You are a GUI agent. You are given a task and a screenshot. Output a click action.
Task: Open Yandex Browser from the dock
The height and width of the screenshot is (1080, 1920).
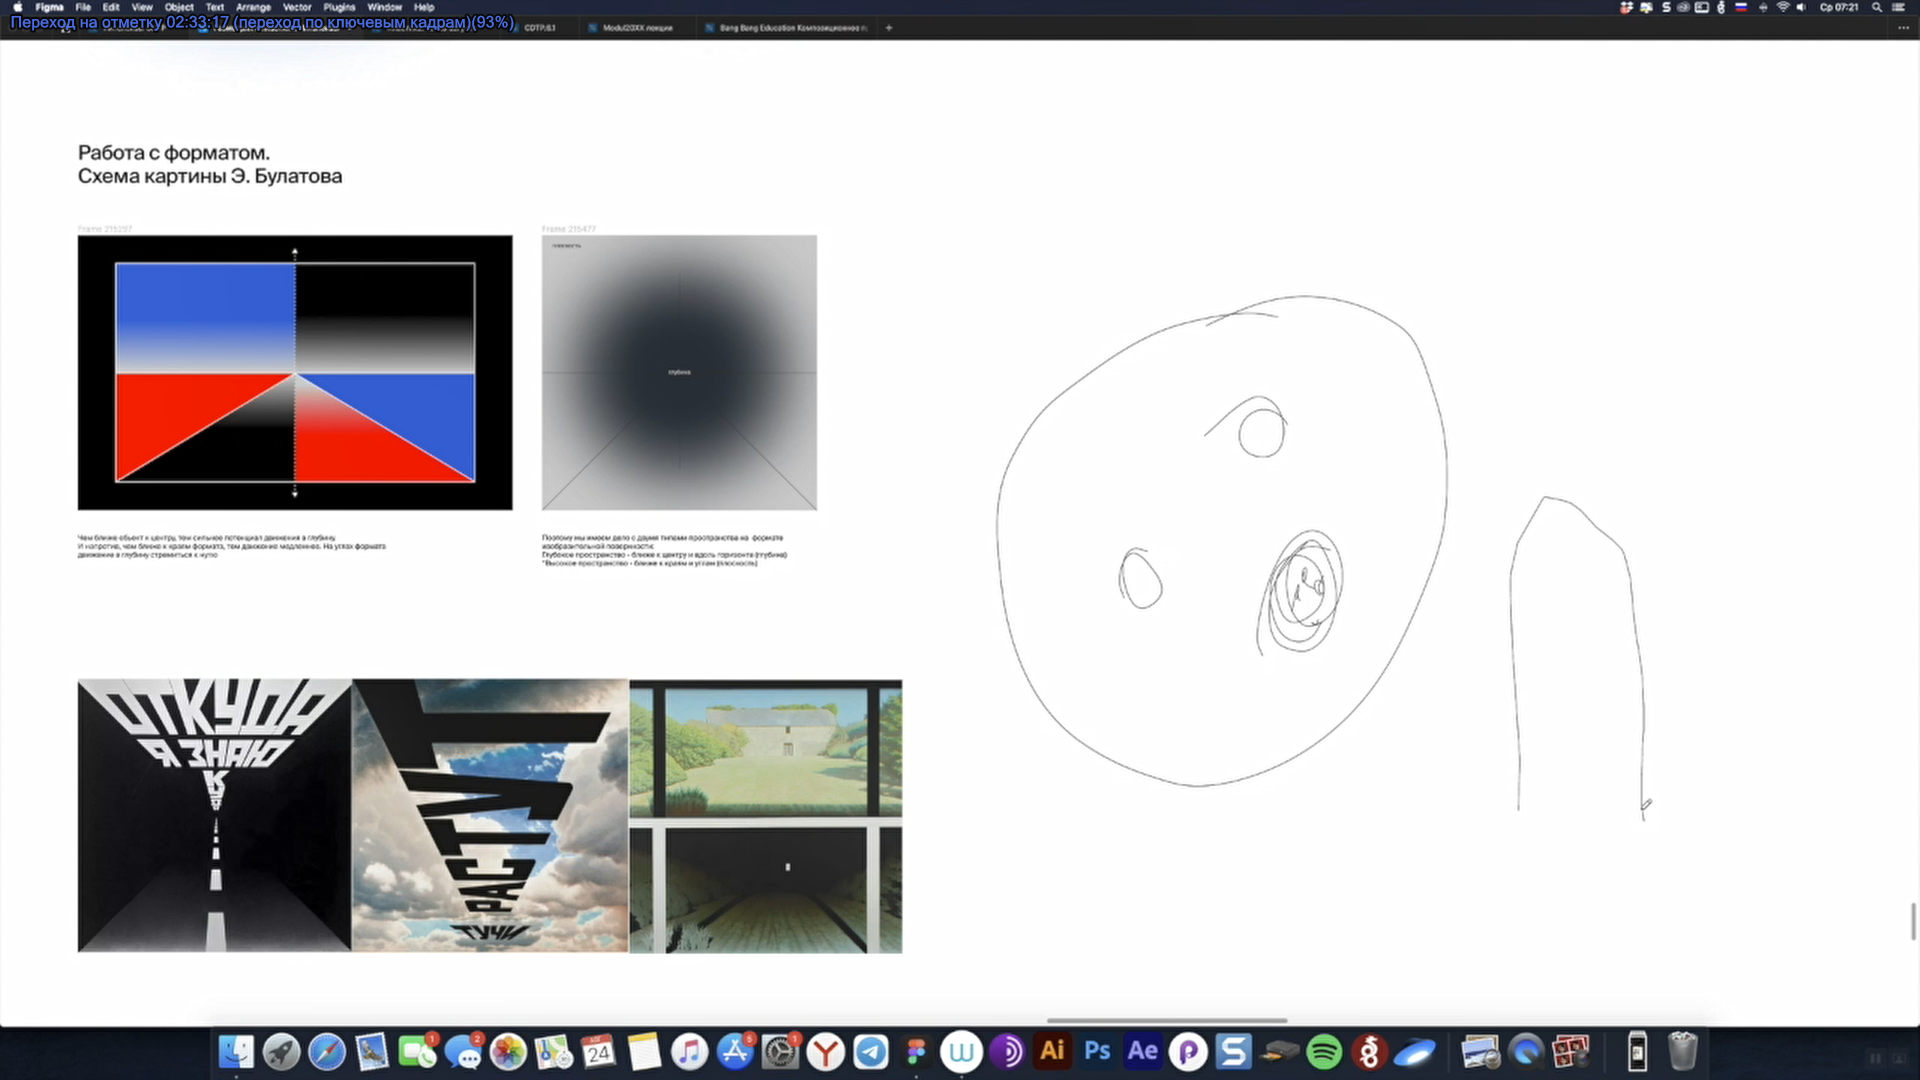click(826, 1052)
